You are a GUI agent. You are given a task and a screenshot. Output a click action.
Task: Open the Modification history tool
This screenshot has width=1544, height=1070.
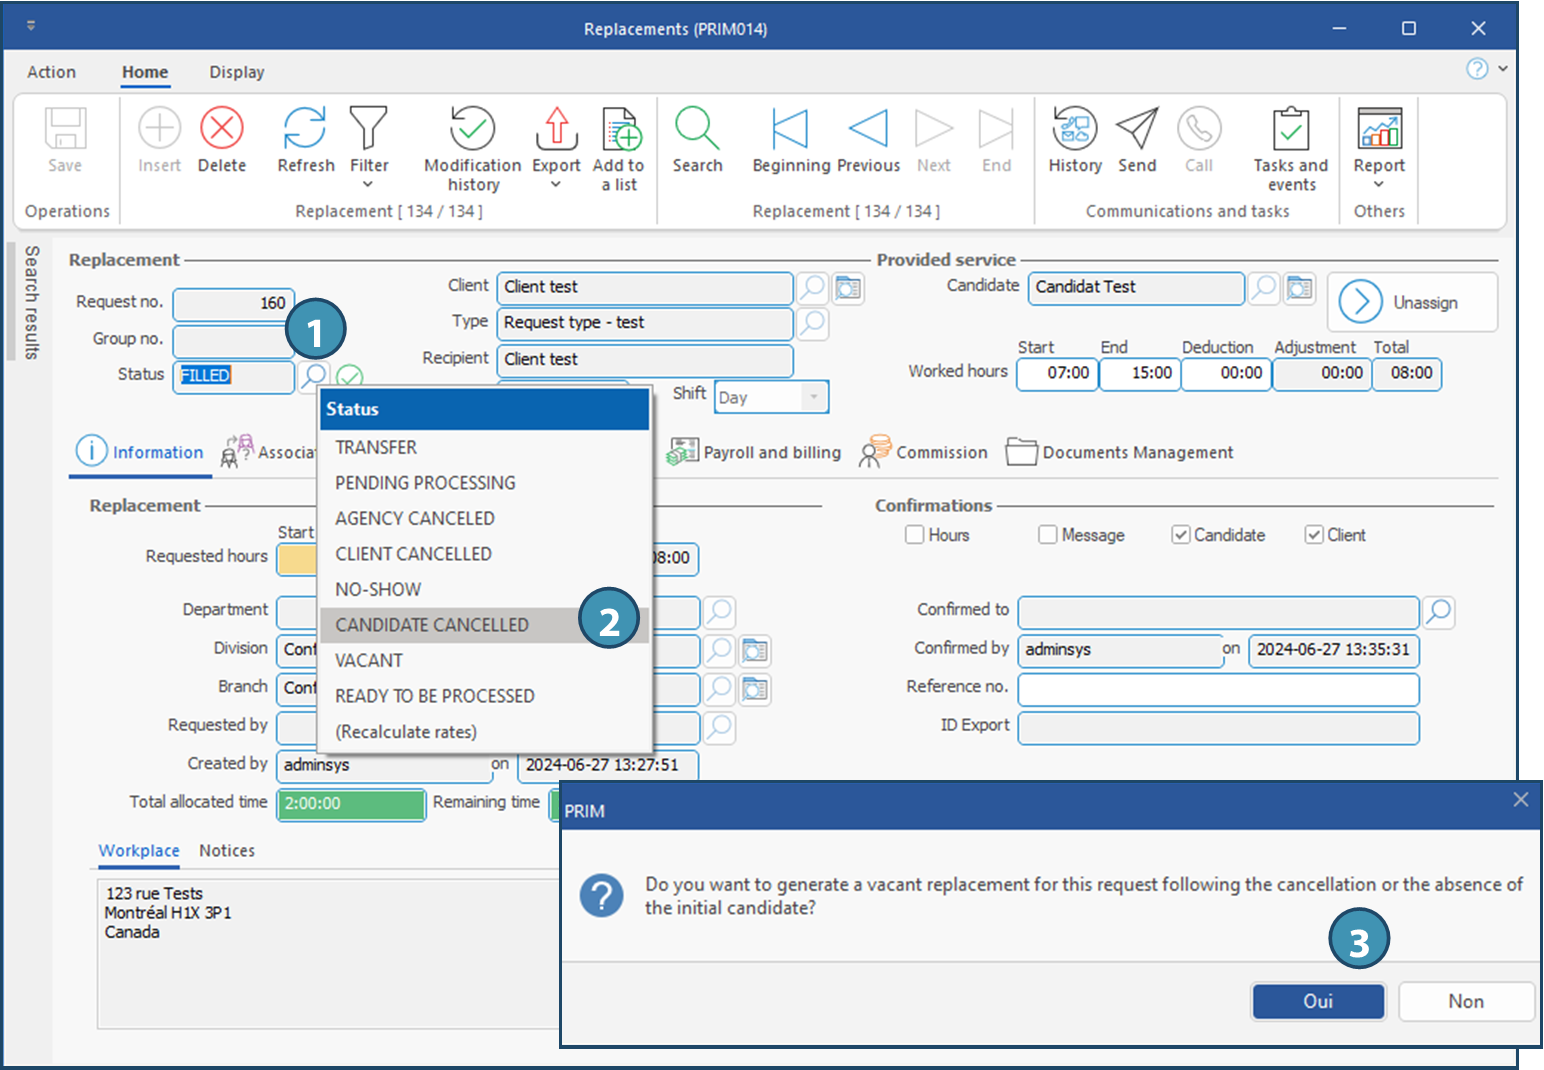coord(472,129)
